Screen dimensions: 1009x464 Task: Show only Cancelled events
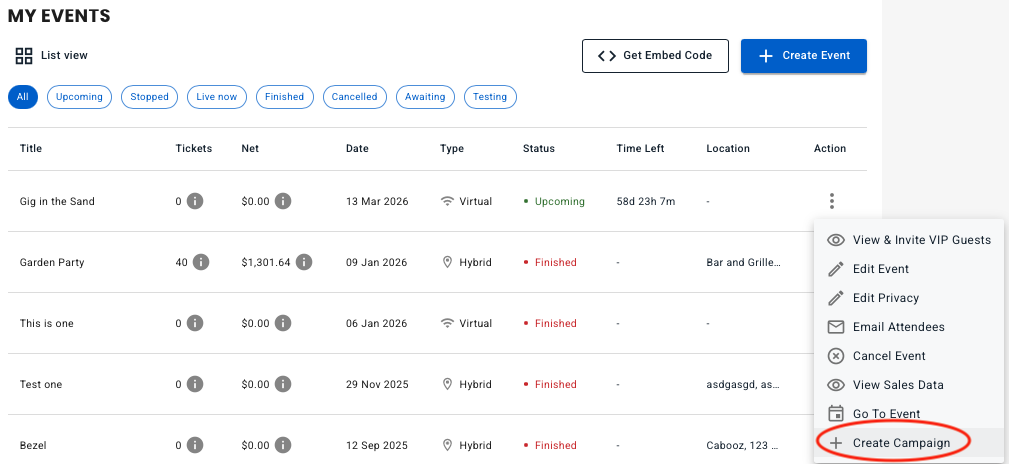click(354, 97)
